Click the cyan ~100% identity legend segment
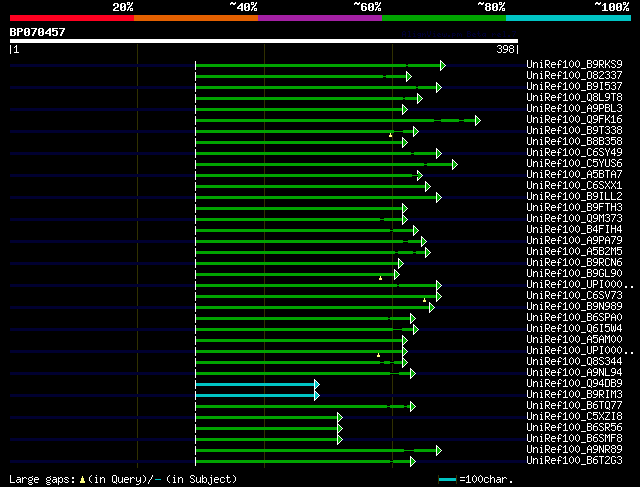Screen dimensions: 640x487 [569, 18]
